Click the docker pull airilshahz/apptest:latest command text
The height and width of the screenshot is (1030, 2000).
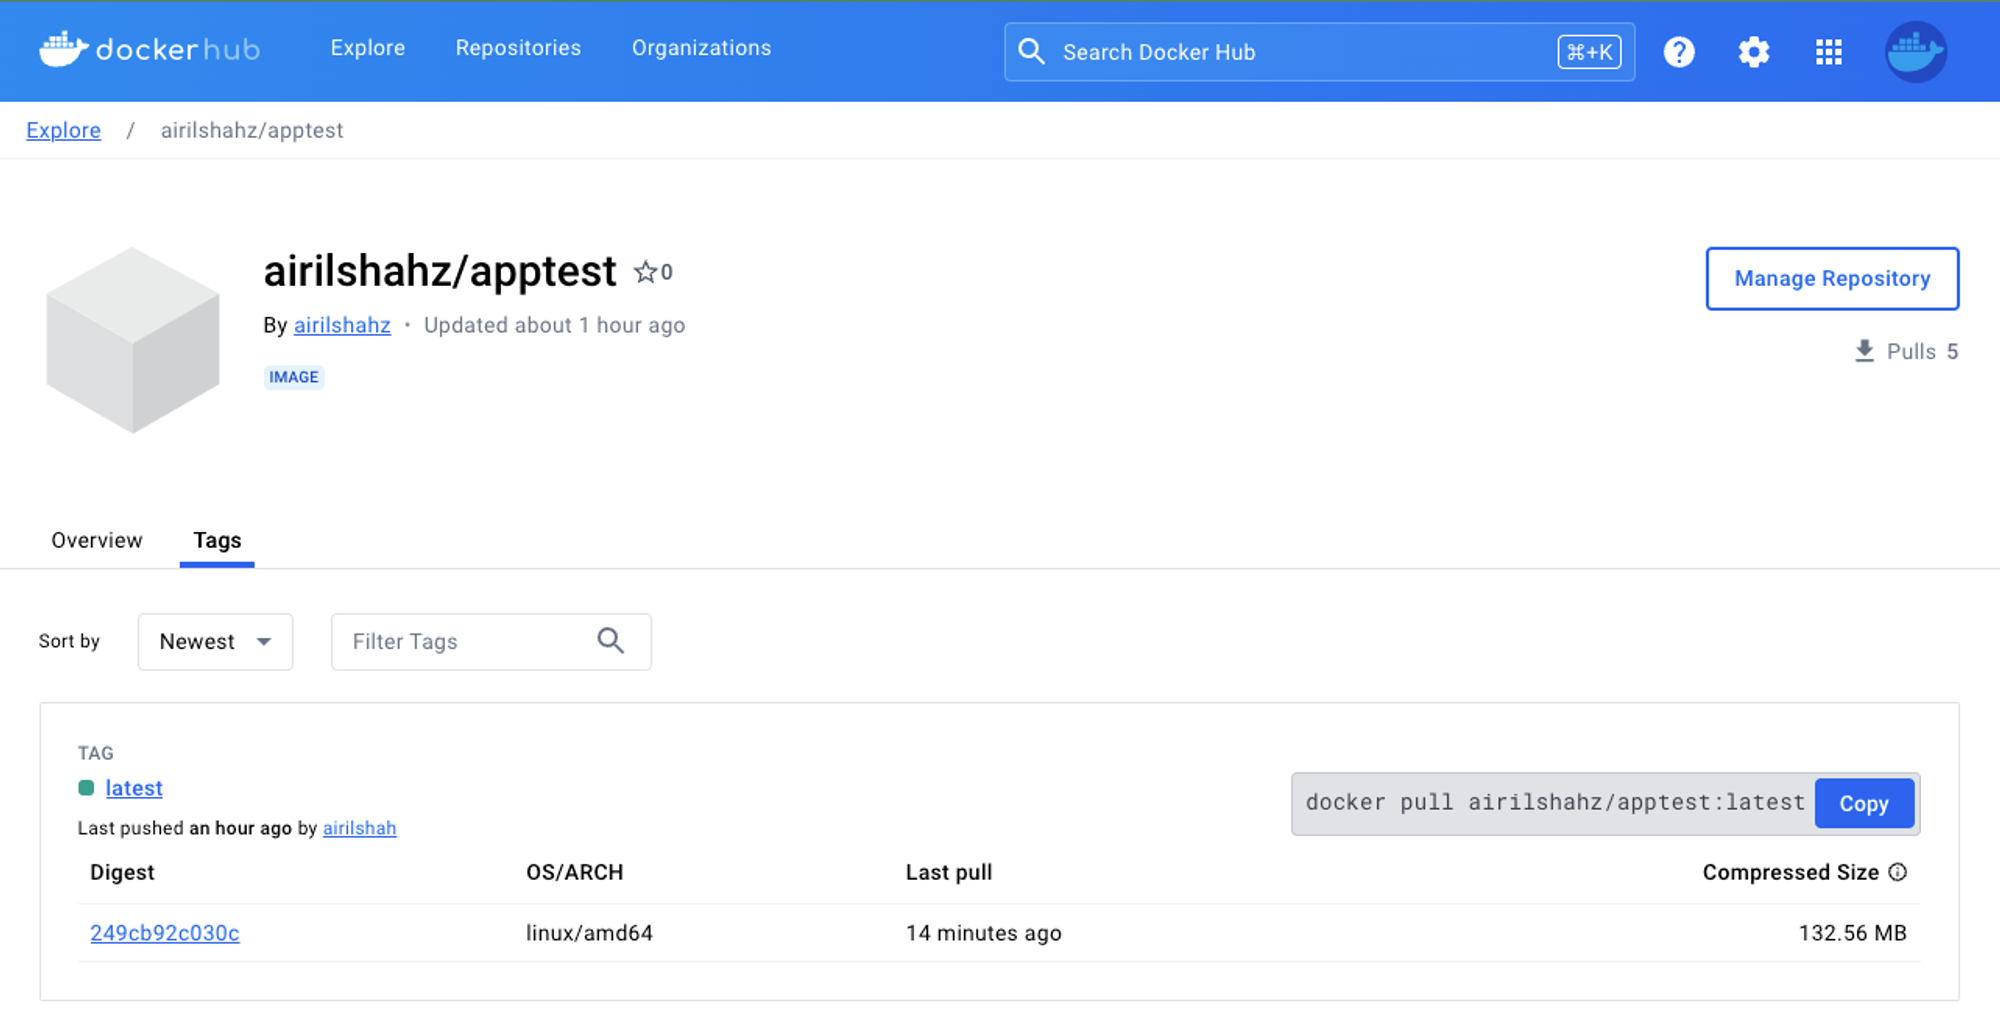coord(1555,803)
